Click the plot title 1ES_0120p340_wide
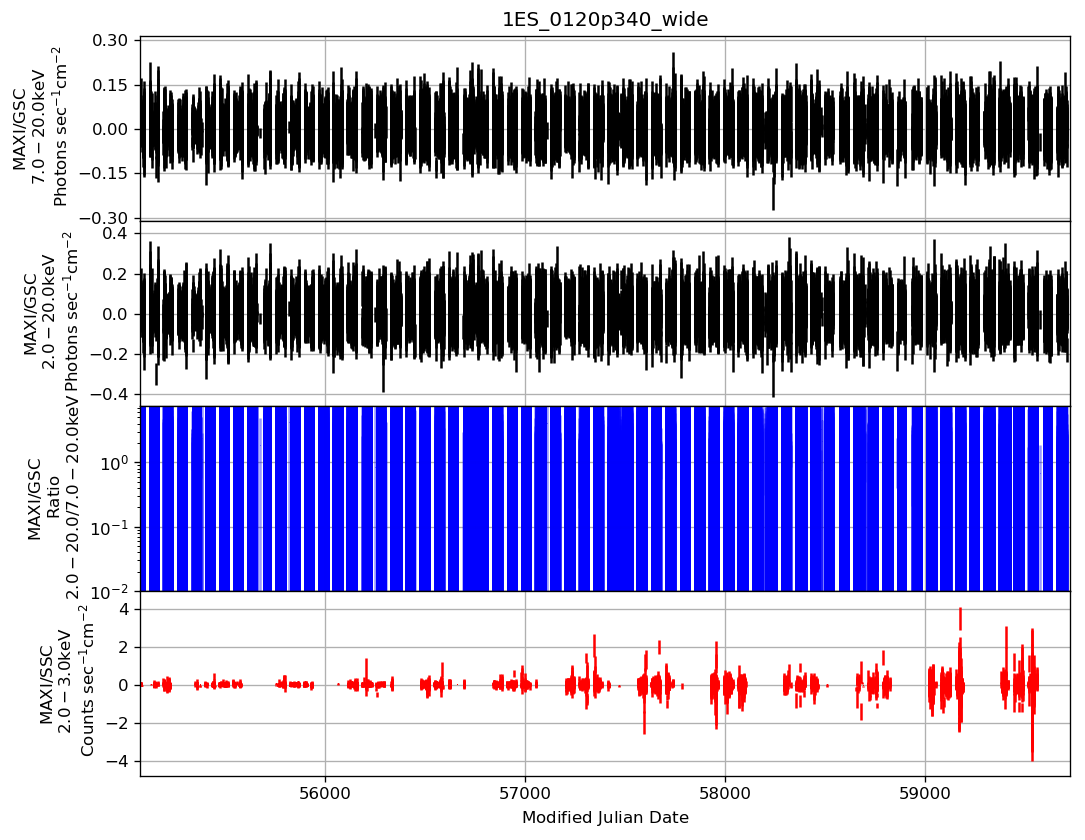 (x=605, y=19)
